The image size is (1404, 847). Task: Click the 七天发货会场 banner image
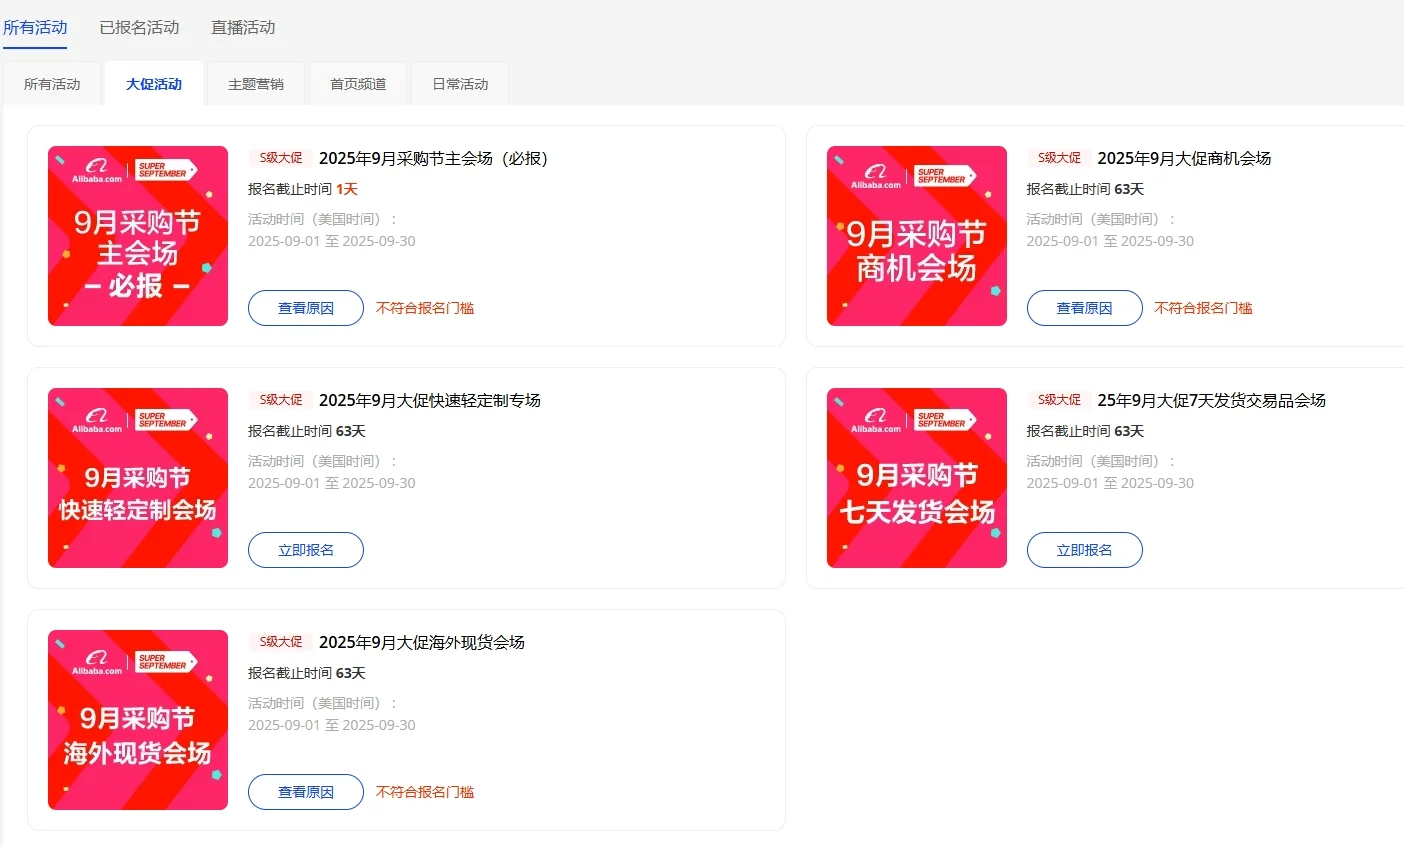(x=916, y=478)
